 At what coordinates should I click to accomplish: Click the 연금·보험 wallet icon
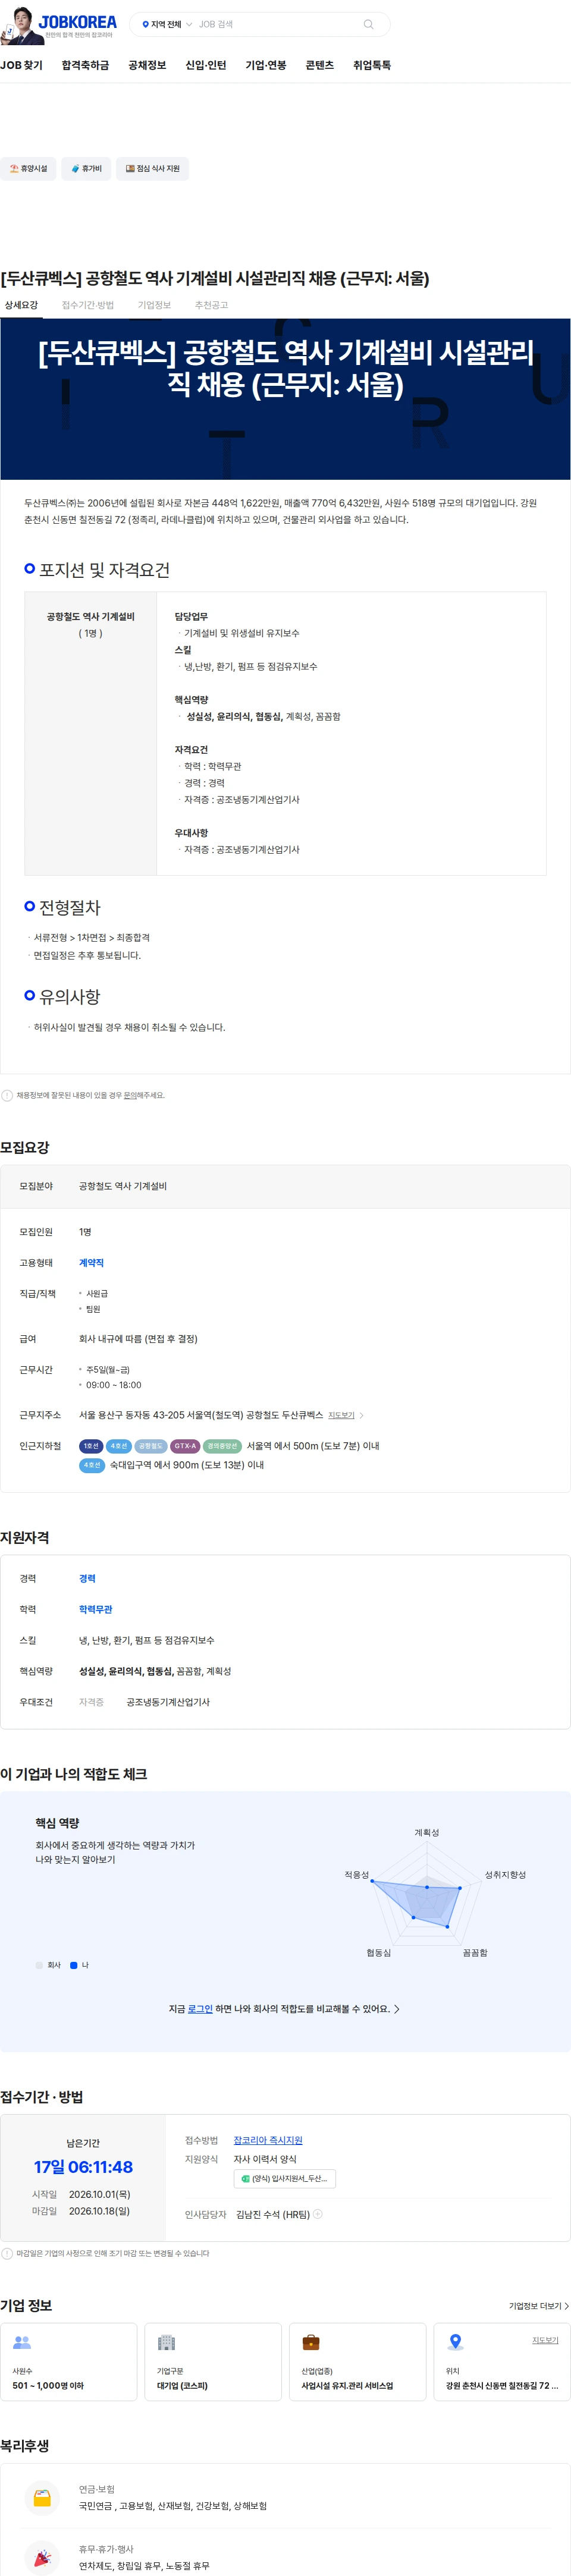pos(42,2497)
